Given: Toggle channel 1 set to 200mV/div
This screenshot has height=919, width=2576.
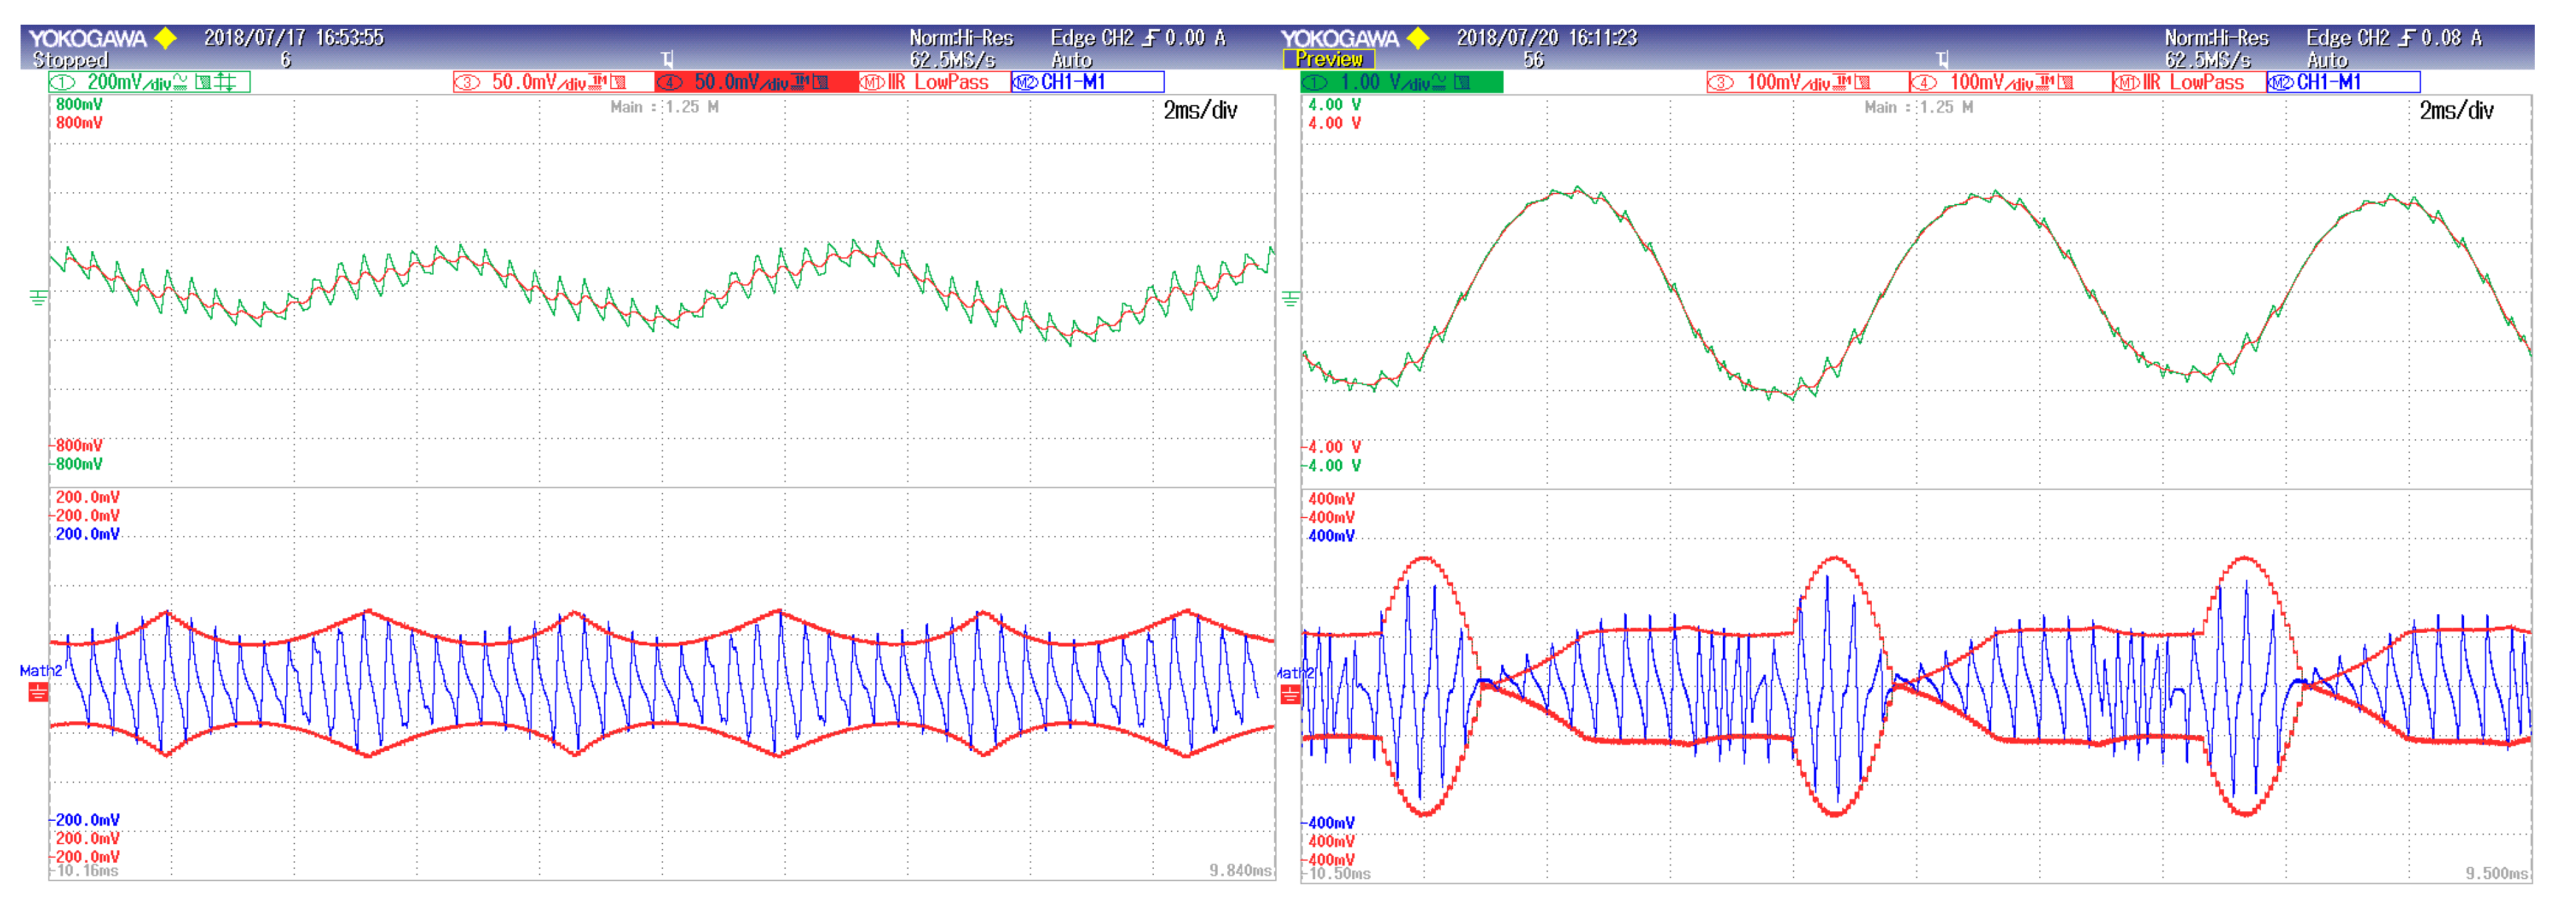Looking at the screenshot, I should coord(130,82).
